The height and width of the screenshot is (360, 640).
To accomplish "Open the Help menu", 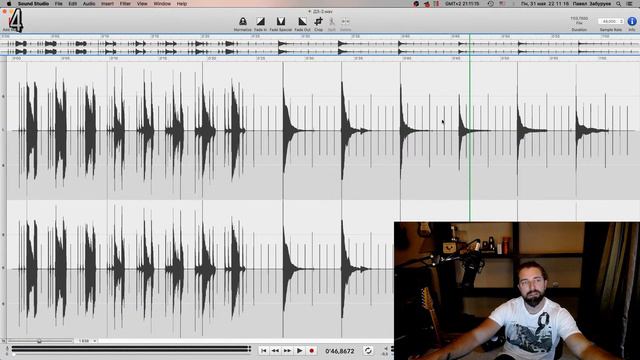I will [181, 4].
